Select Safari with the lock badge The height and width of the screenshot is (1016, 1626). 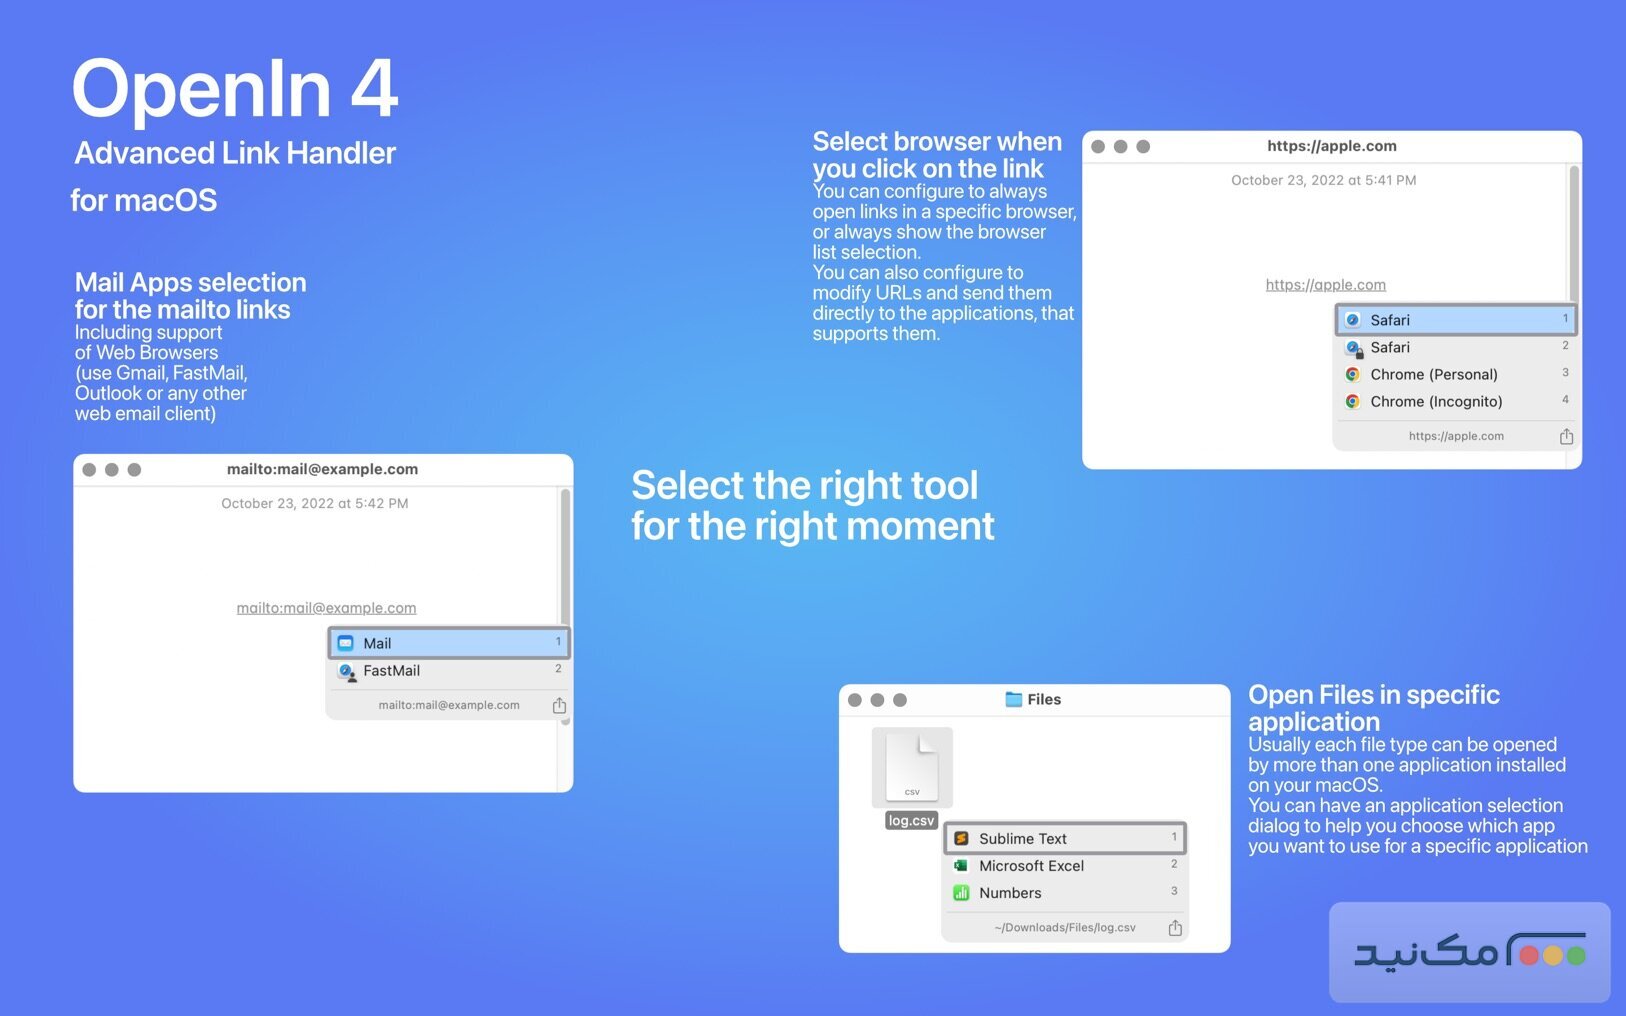[1390, 347]
